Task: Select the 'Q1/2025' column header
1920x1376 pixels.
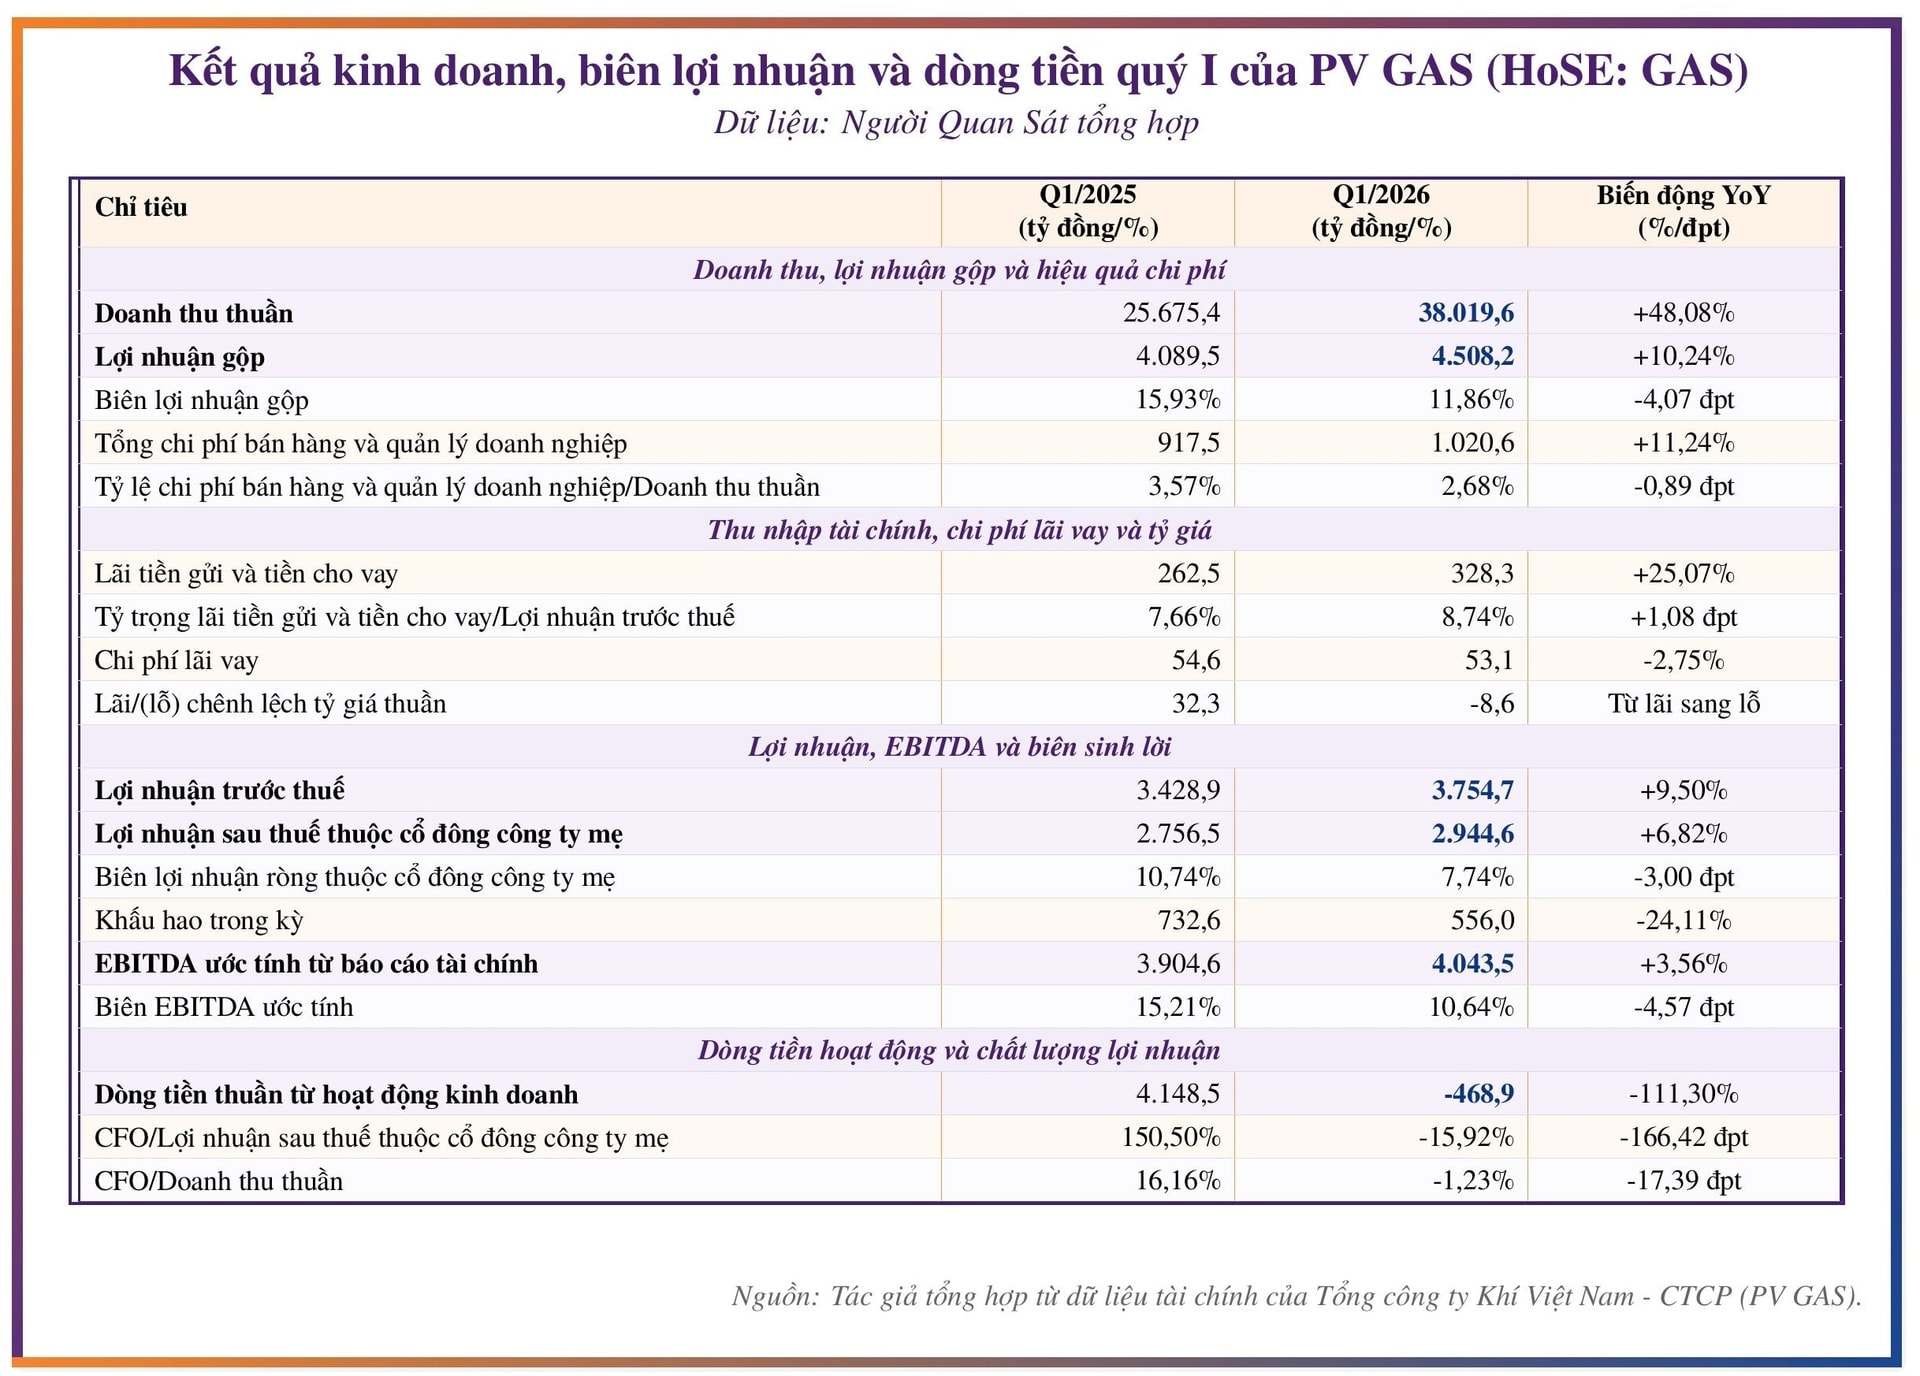Action: [1088, 211]
